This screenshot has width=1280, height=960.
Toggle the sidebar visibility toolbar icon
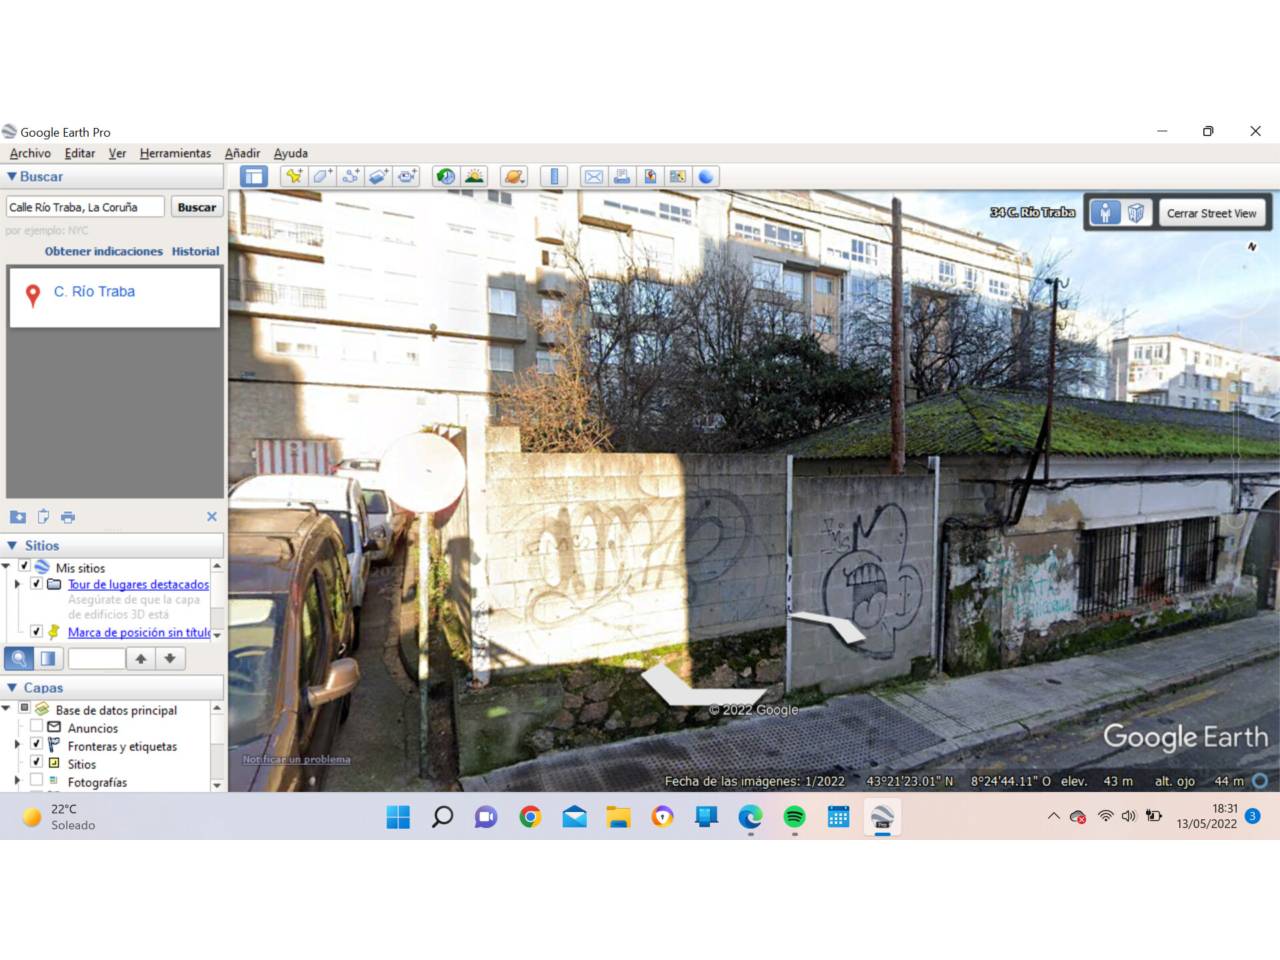coord(254,177)
